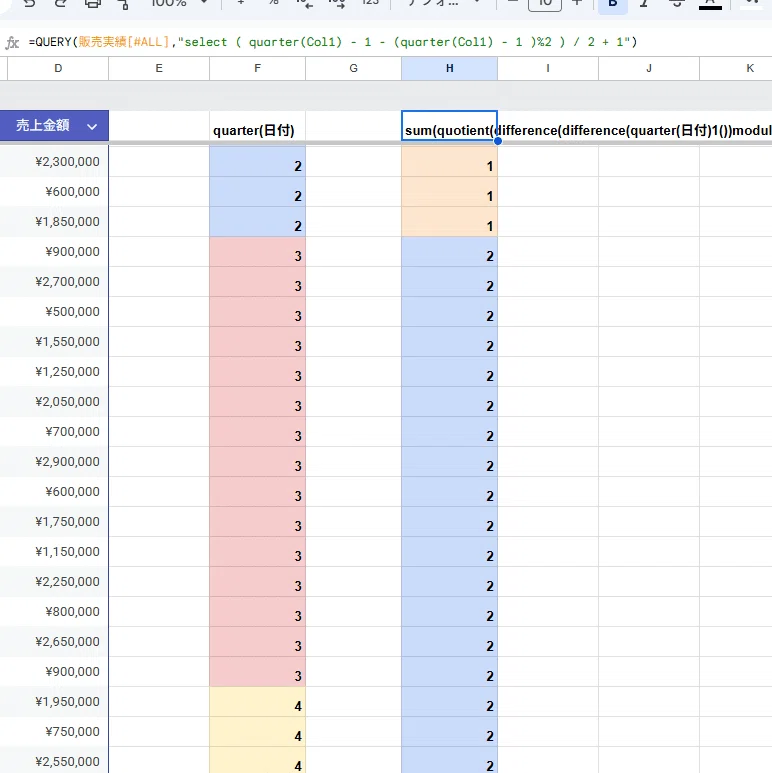Click quarter value 3 in the ¥1,250,000 row
The image size is (772, 773).
[257, 372]
